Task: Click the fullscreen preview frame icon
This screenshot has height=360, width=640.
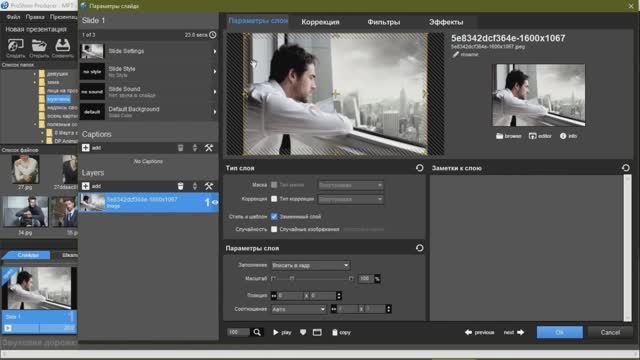Action: 317,332
